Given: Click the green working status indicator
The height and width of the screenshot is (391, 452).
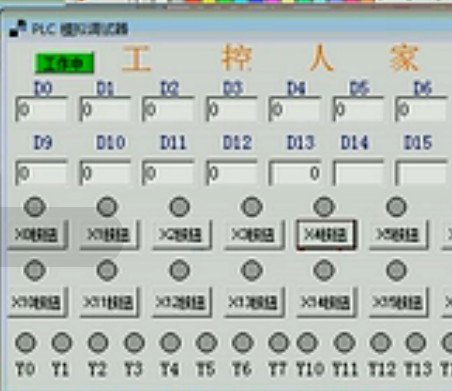Looking at the screenshot, I should (x=65, y=63).
